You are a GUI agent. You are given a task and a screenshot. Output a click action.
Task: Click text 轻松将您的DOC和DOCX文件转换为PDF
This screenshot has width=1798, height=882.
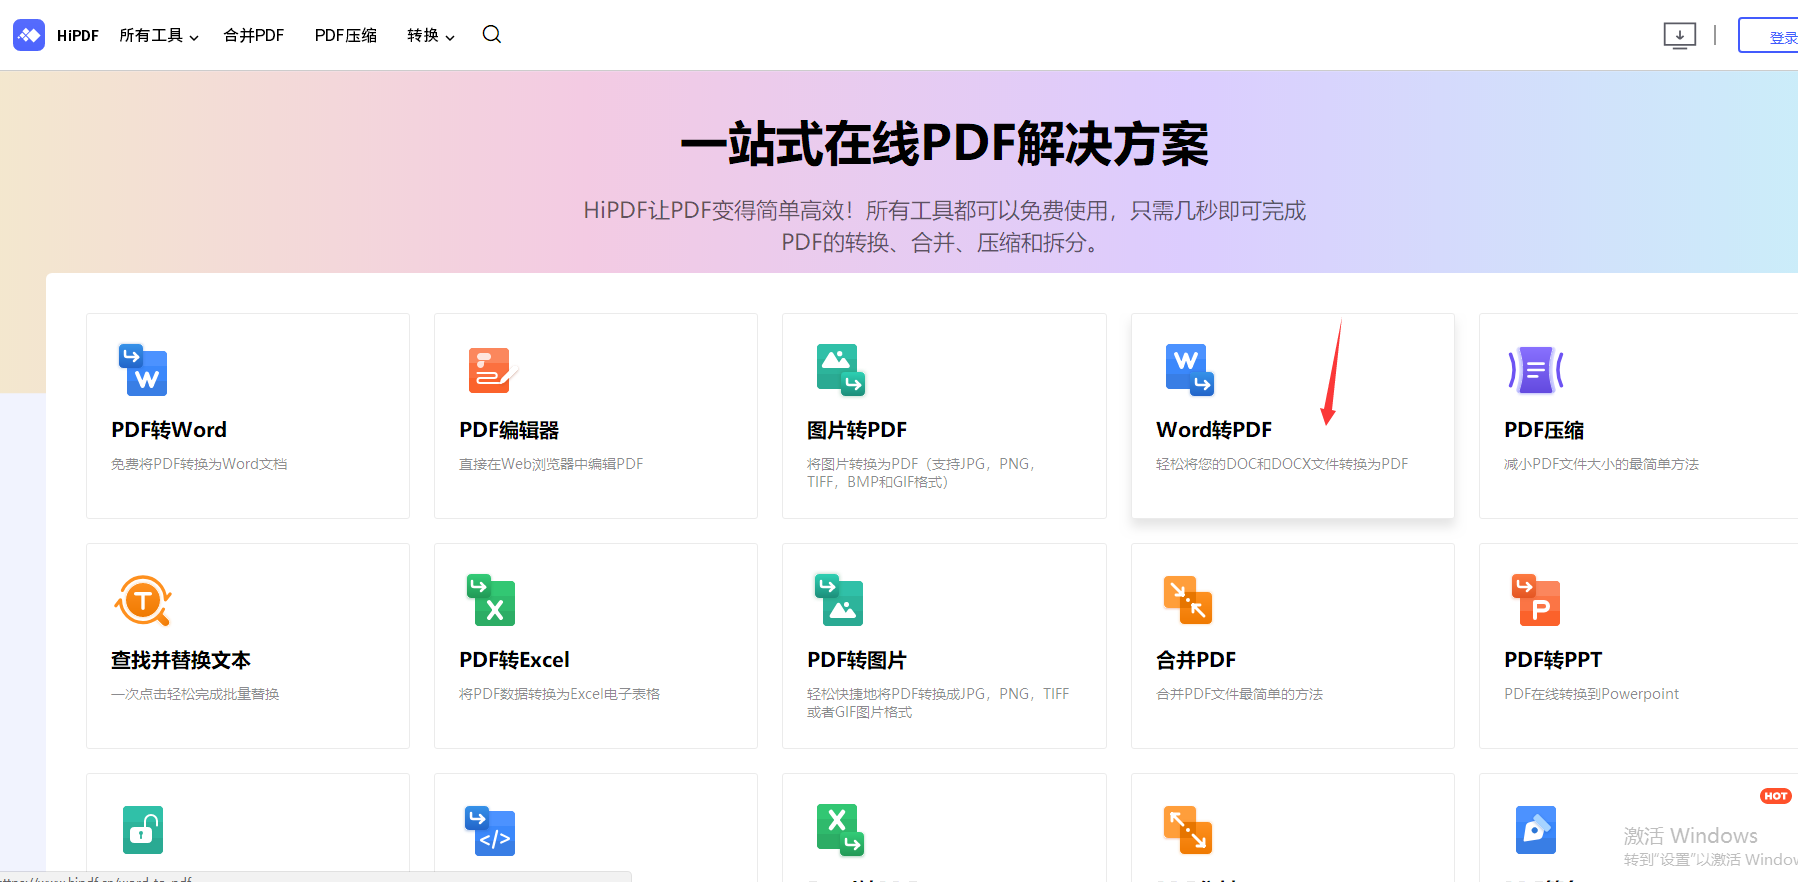[x=1282, y=464]
